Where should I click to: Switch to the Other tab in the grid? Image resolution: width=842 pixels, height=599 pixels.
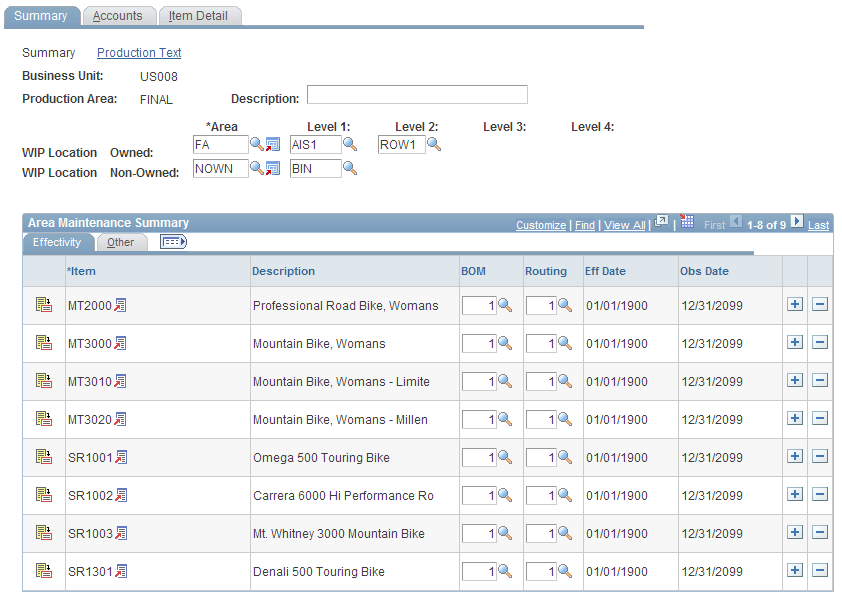coord(121,241)
